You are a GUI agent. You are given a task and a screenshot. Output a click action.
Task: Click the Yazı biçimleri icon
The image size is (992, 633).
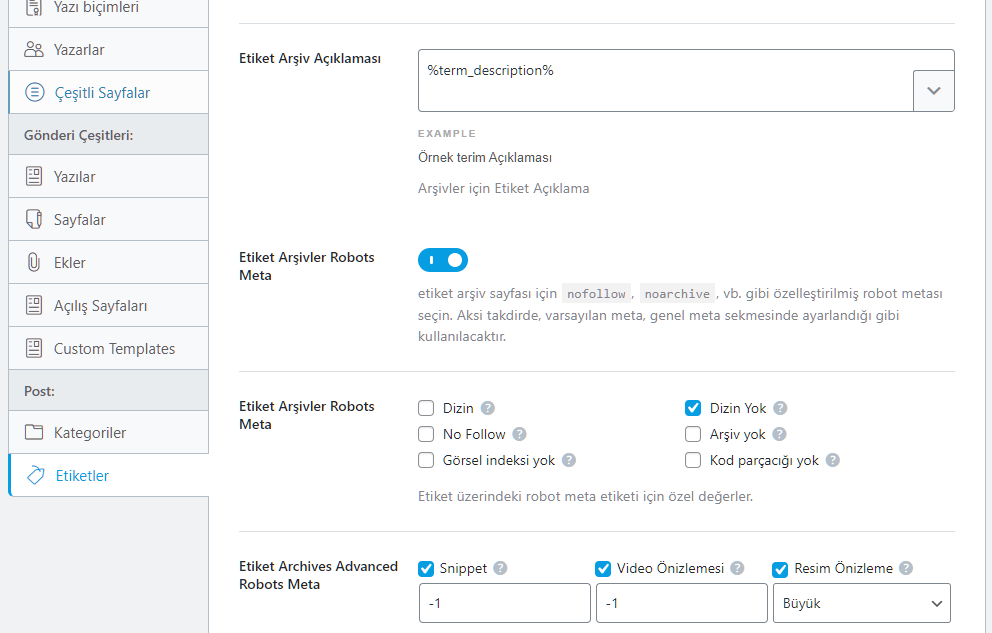[x=34, y=8]
